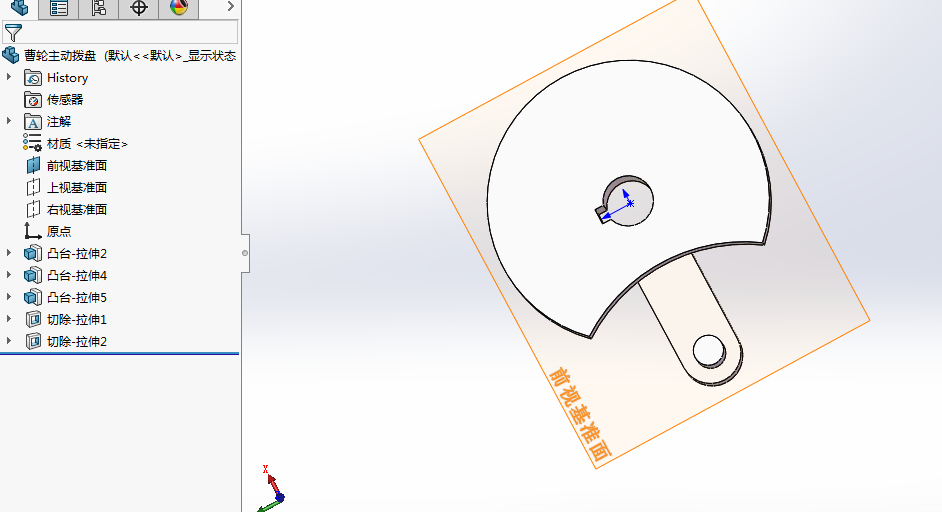Screen dimensions: 942x512
Task: Select the 右视基准面 plane icon
Action: (x=33, y=209)
